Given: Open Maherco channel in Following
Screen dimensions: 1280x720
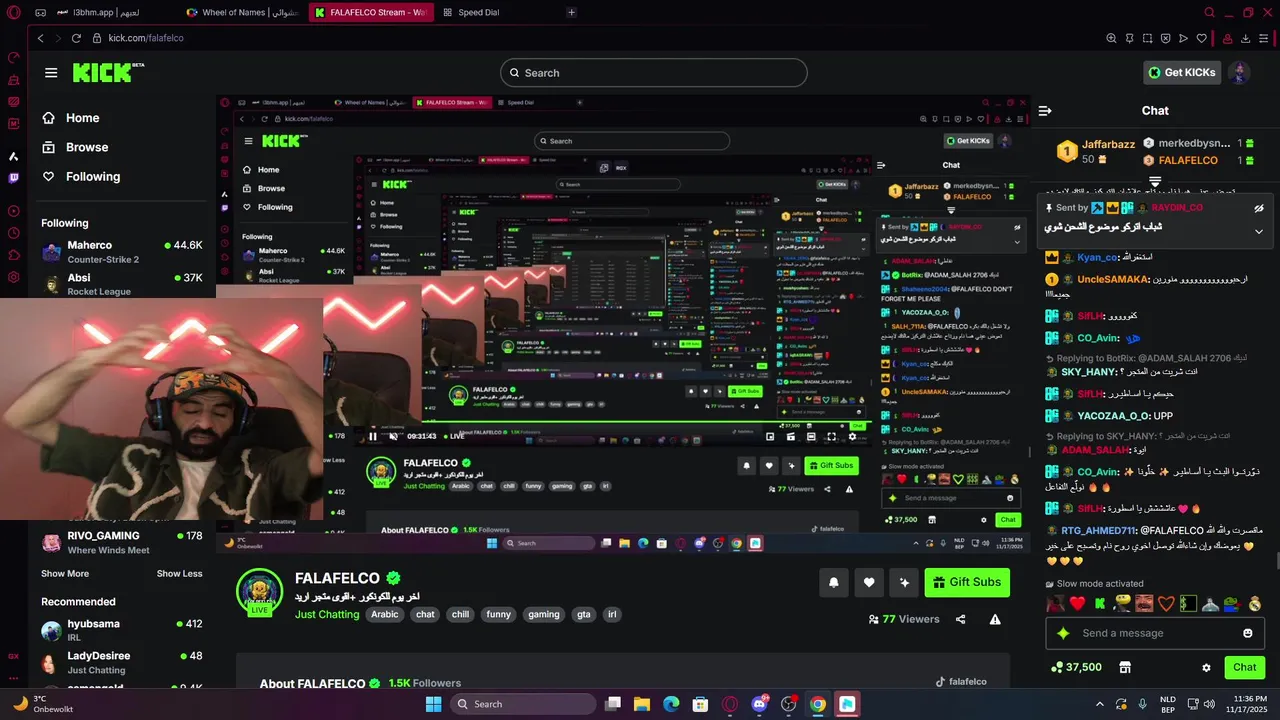Looking at the screenshot, I should (x=122, y=251).
